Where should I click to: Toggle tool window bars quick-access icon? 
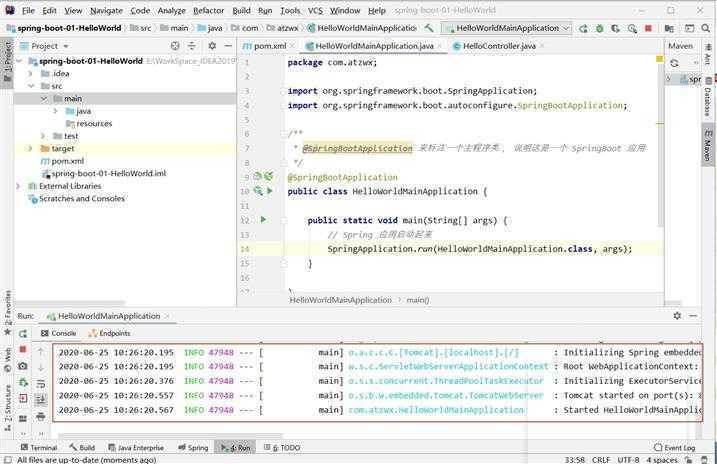[x=8, y=459]
